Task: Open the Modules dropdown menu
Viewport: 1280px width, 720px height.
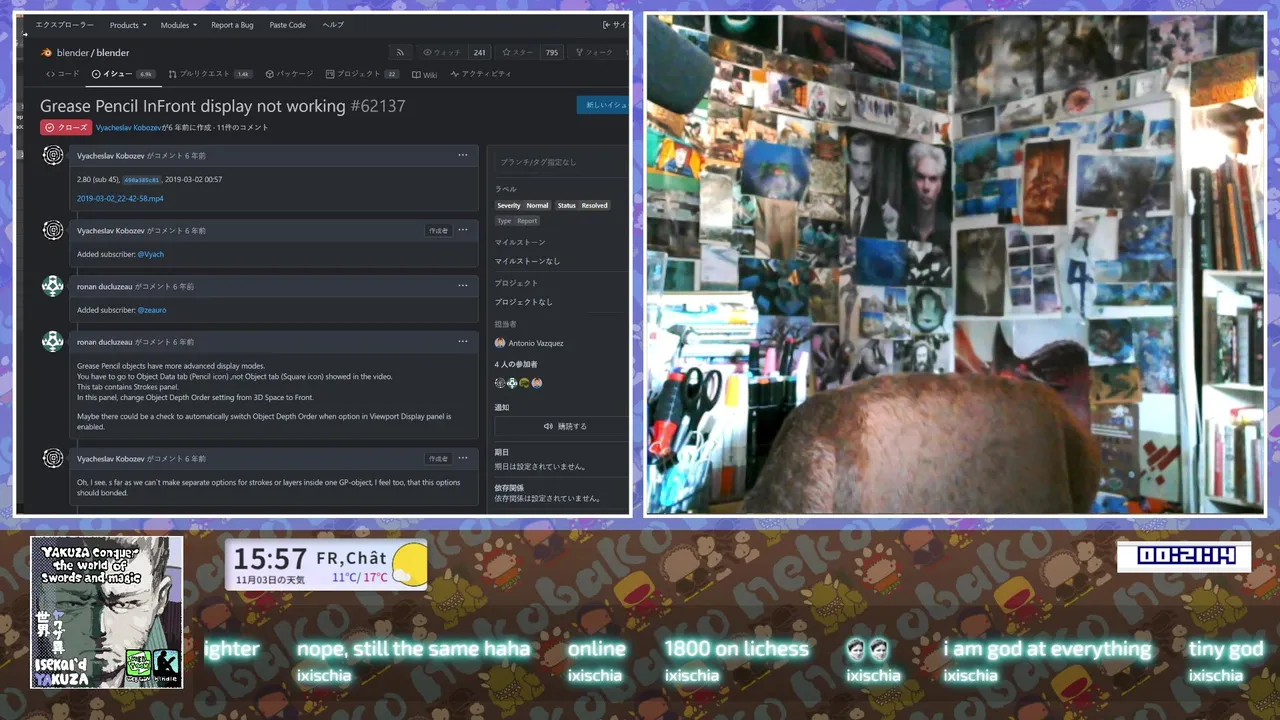Action: (179, 25)
